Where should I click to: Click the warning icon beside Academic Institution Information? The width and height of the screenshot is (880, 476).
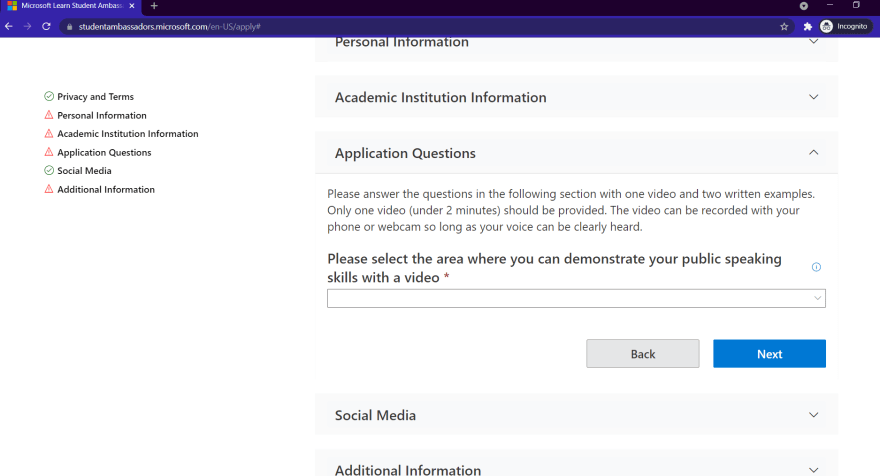point(49,134)
